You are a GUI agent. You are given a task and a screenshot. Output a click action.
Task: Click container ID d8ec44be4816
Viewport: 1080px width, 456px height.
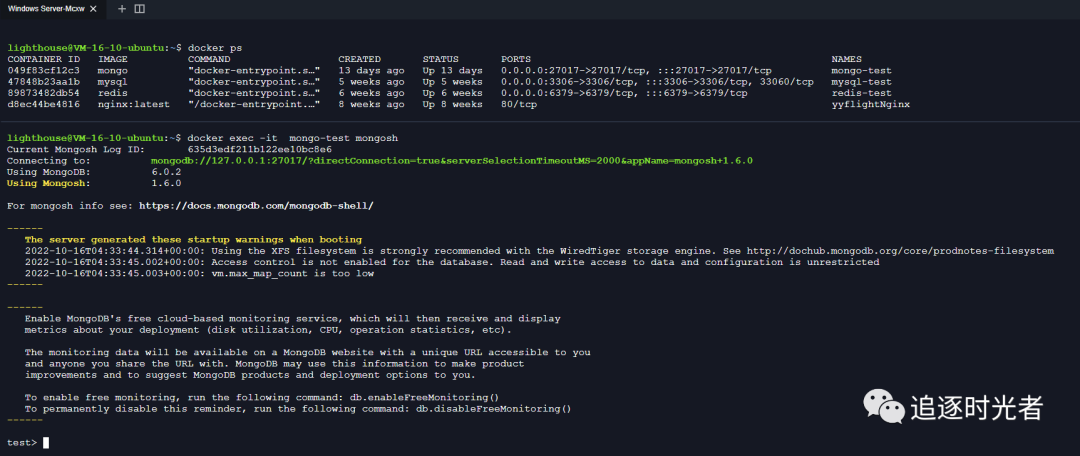click(x=43, y=104)
